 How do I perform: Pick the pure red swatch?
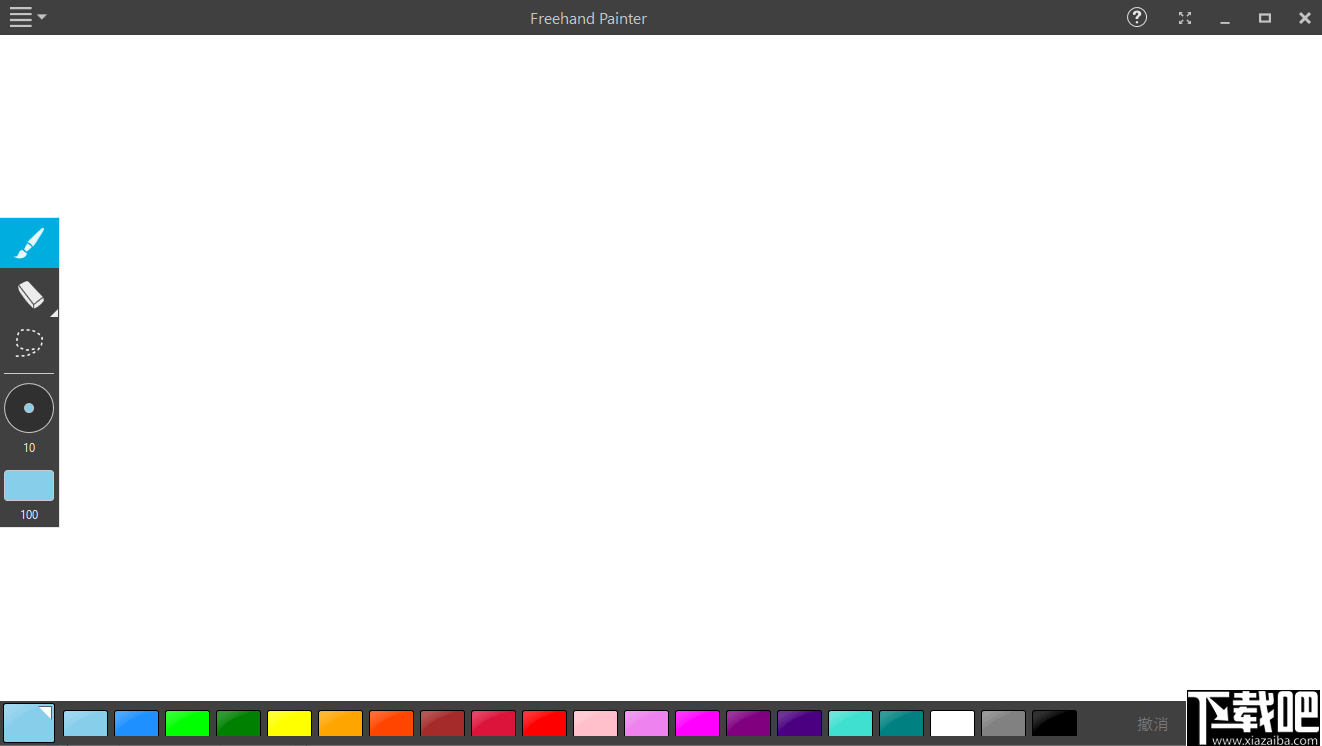click(x=545, y=723)
